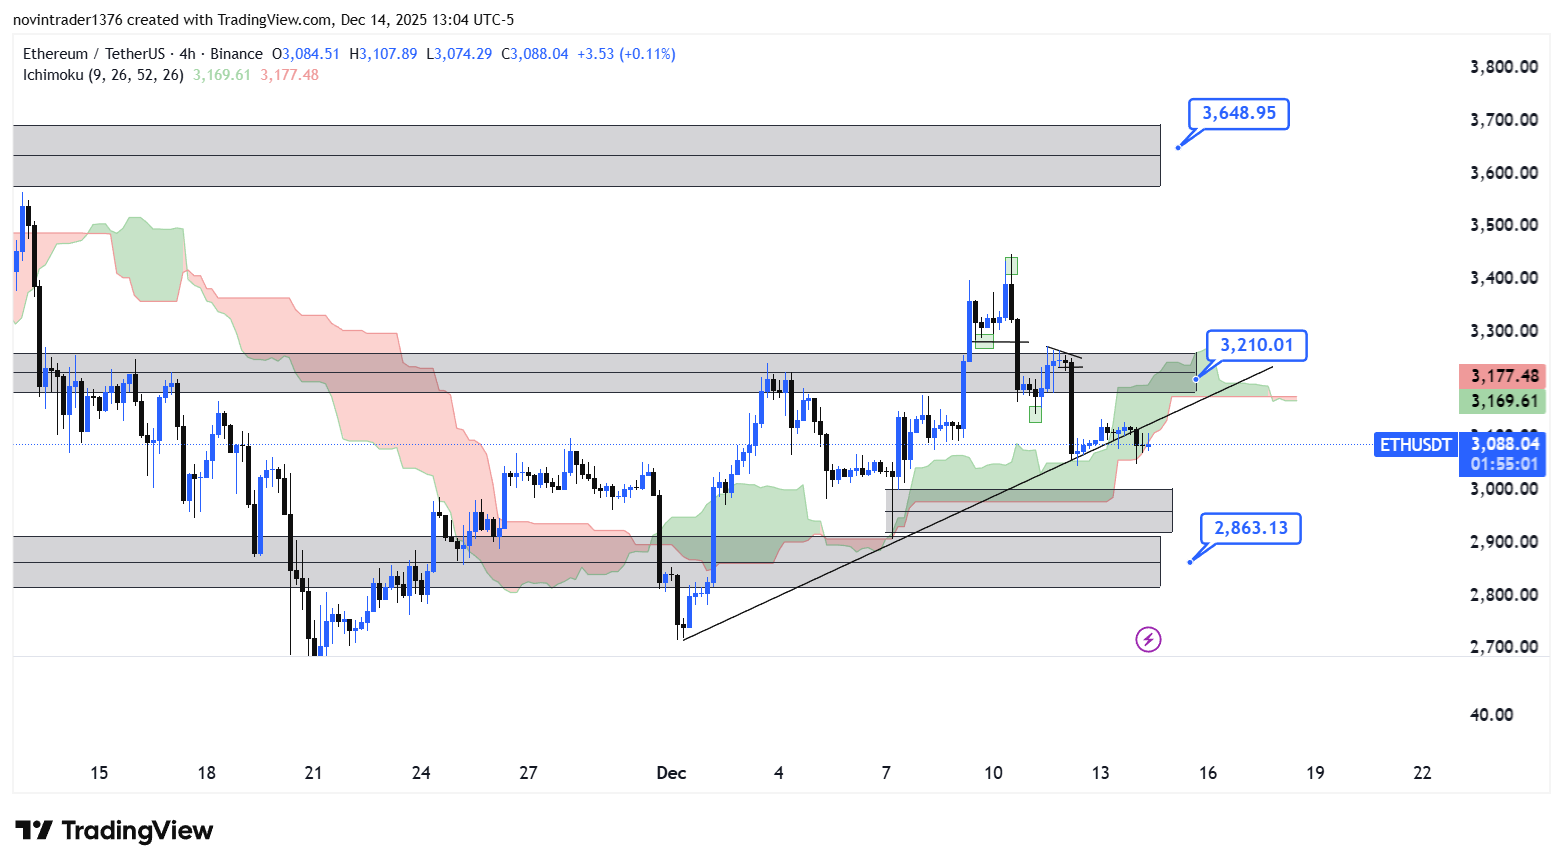Click date 16 on the time axis
Viewport: 1563px width, 868px height.
point(1208,773)
